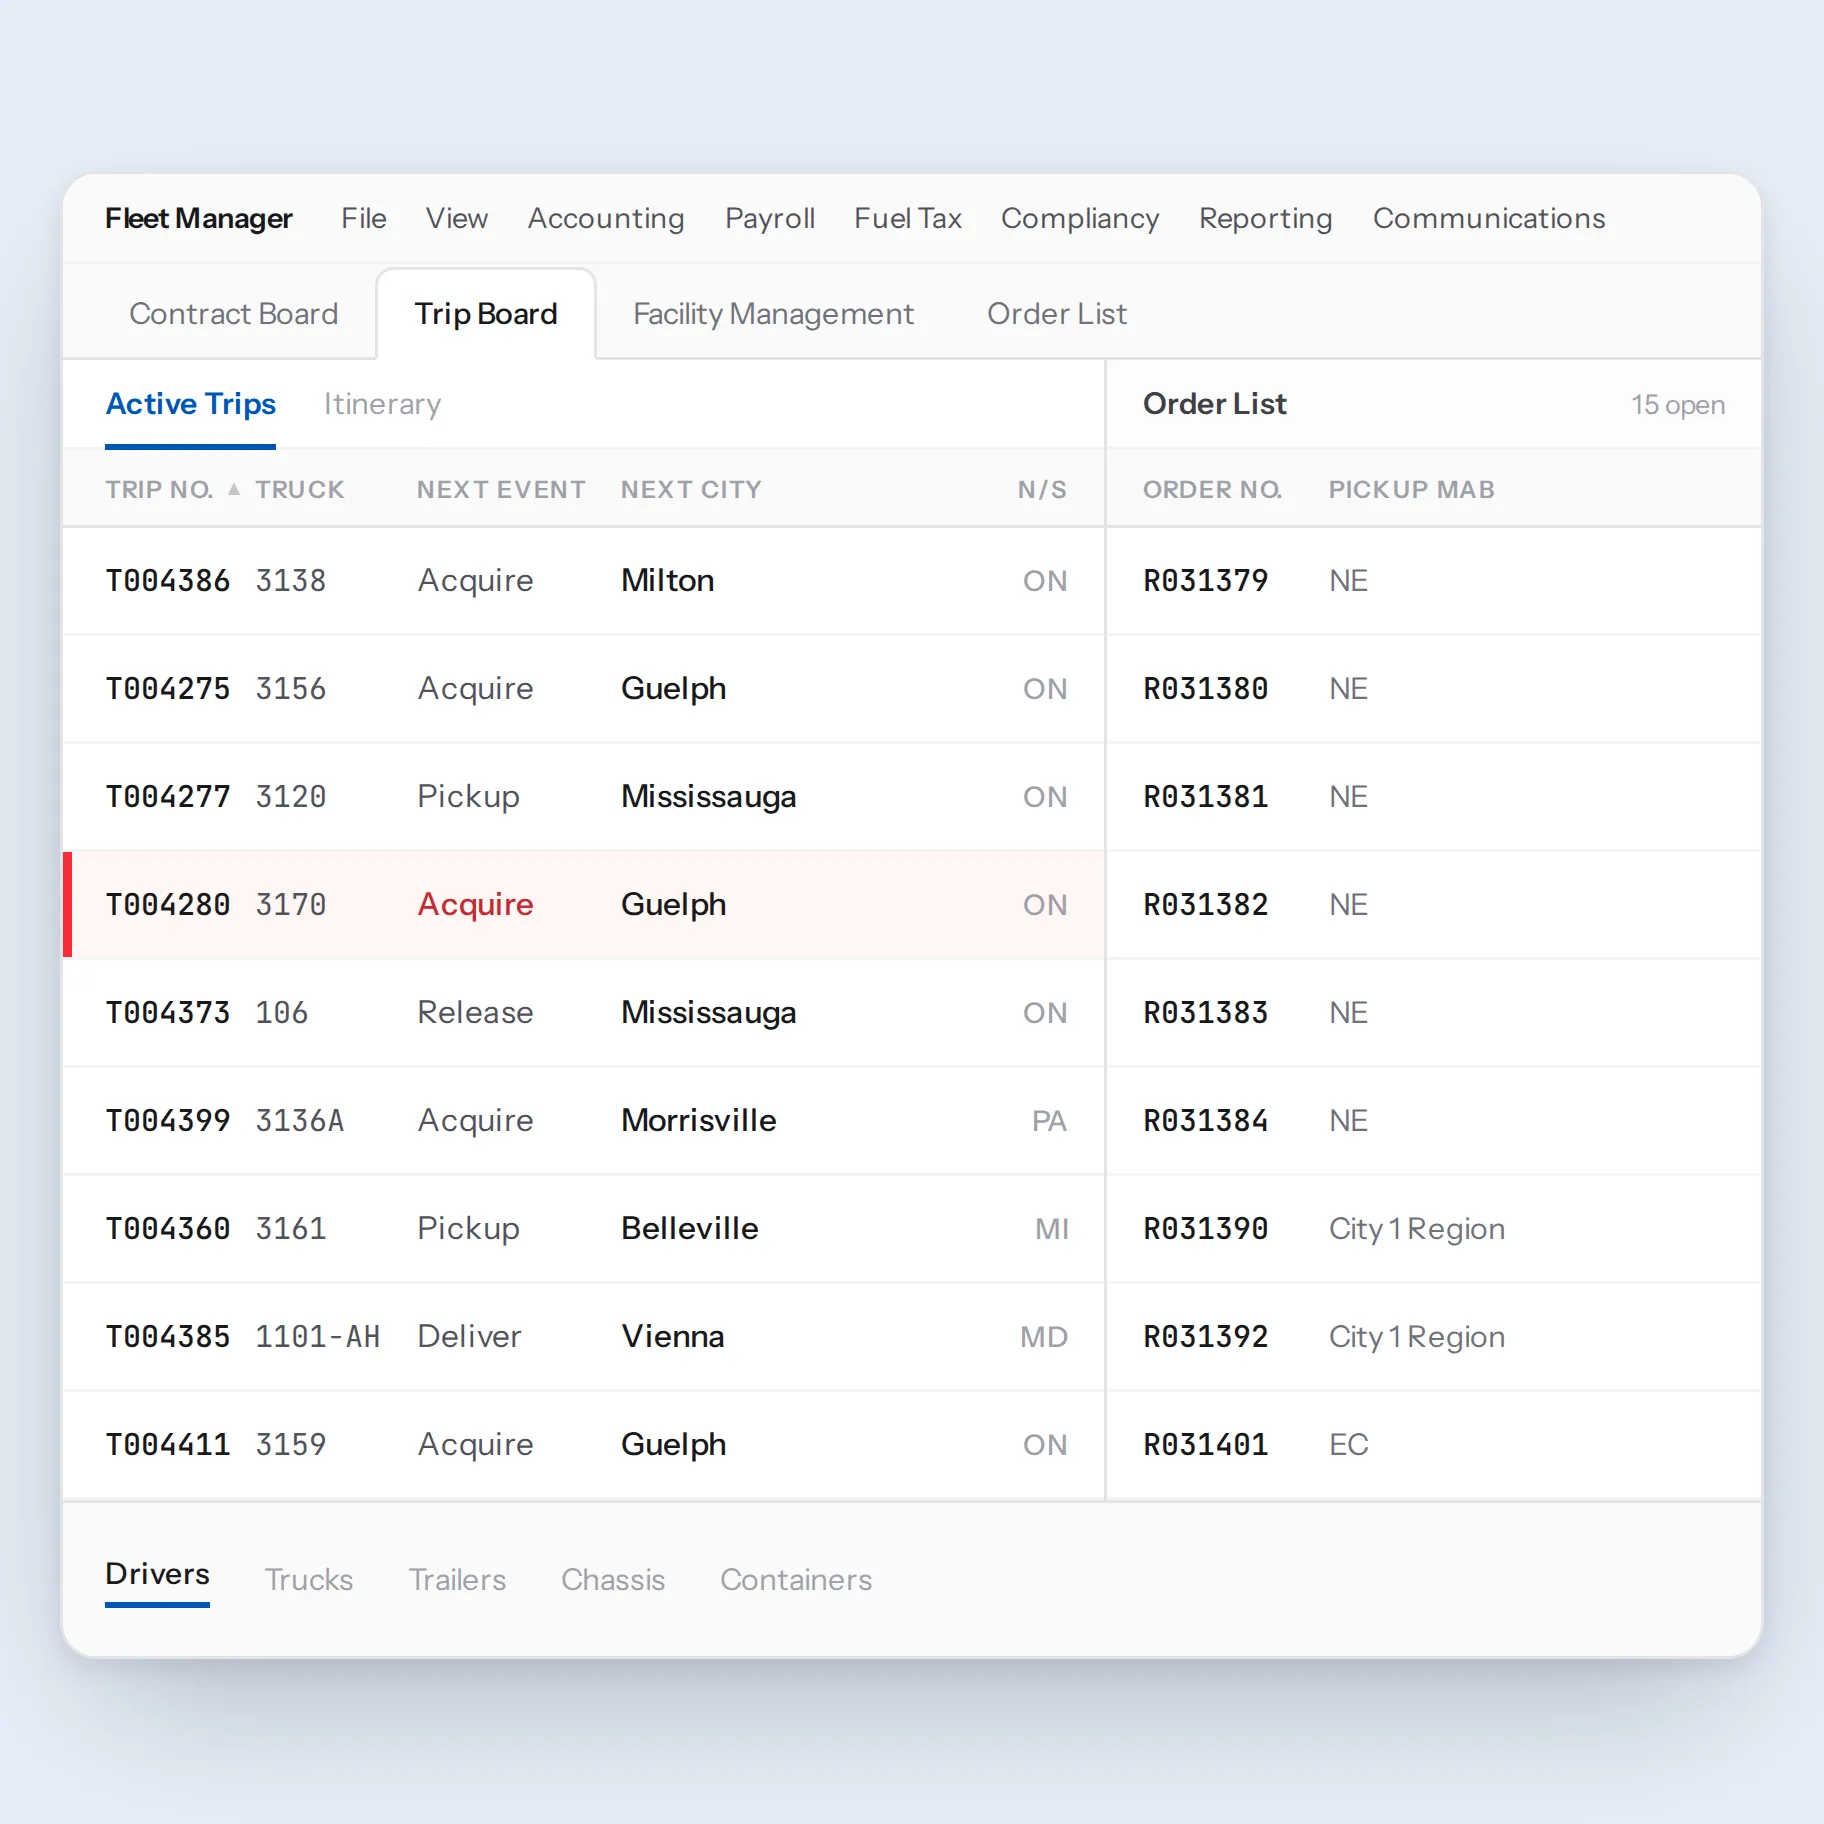This screenshot has height=1824, width=1824.
Task: Click truck number 3138
Action: coord(291,581)
